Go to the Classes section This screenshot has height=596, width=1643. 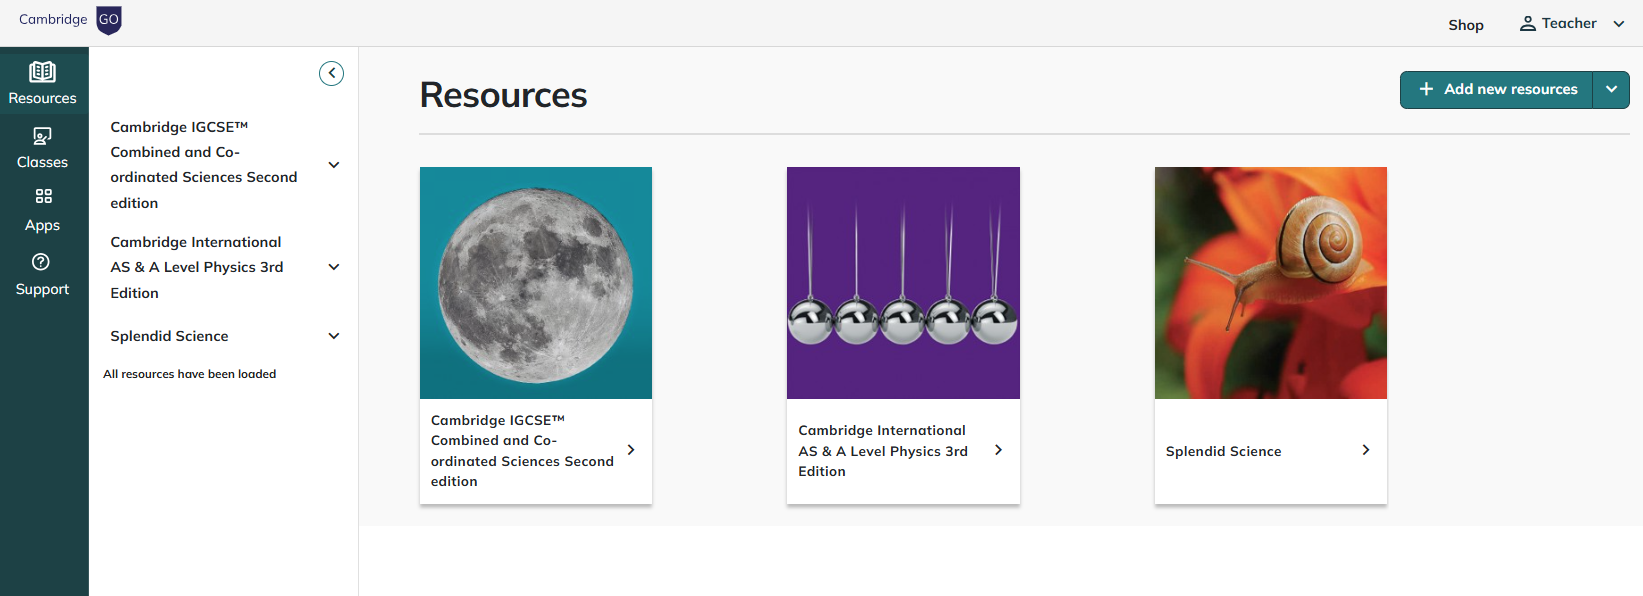(x=42, y=148)
